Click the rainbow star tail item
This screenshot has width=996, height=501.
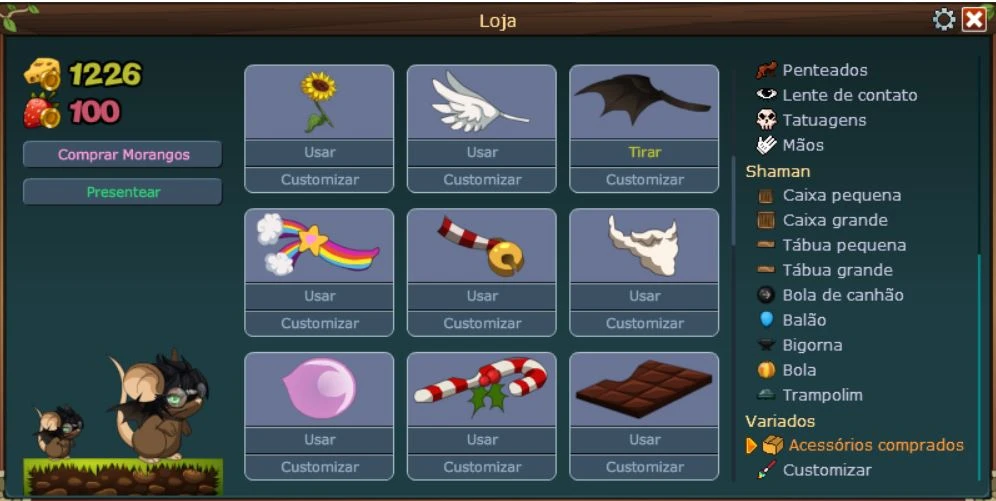(x=318, y=246)
